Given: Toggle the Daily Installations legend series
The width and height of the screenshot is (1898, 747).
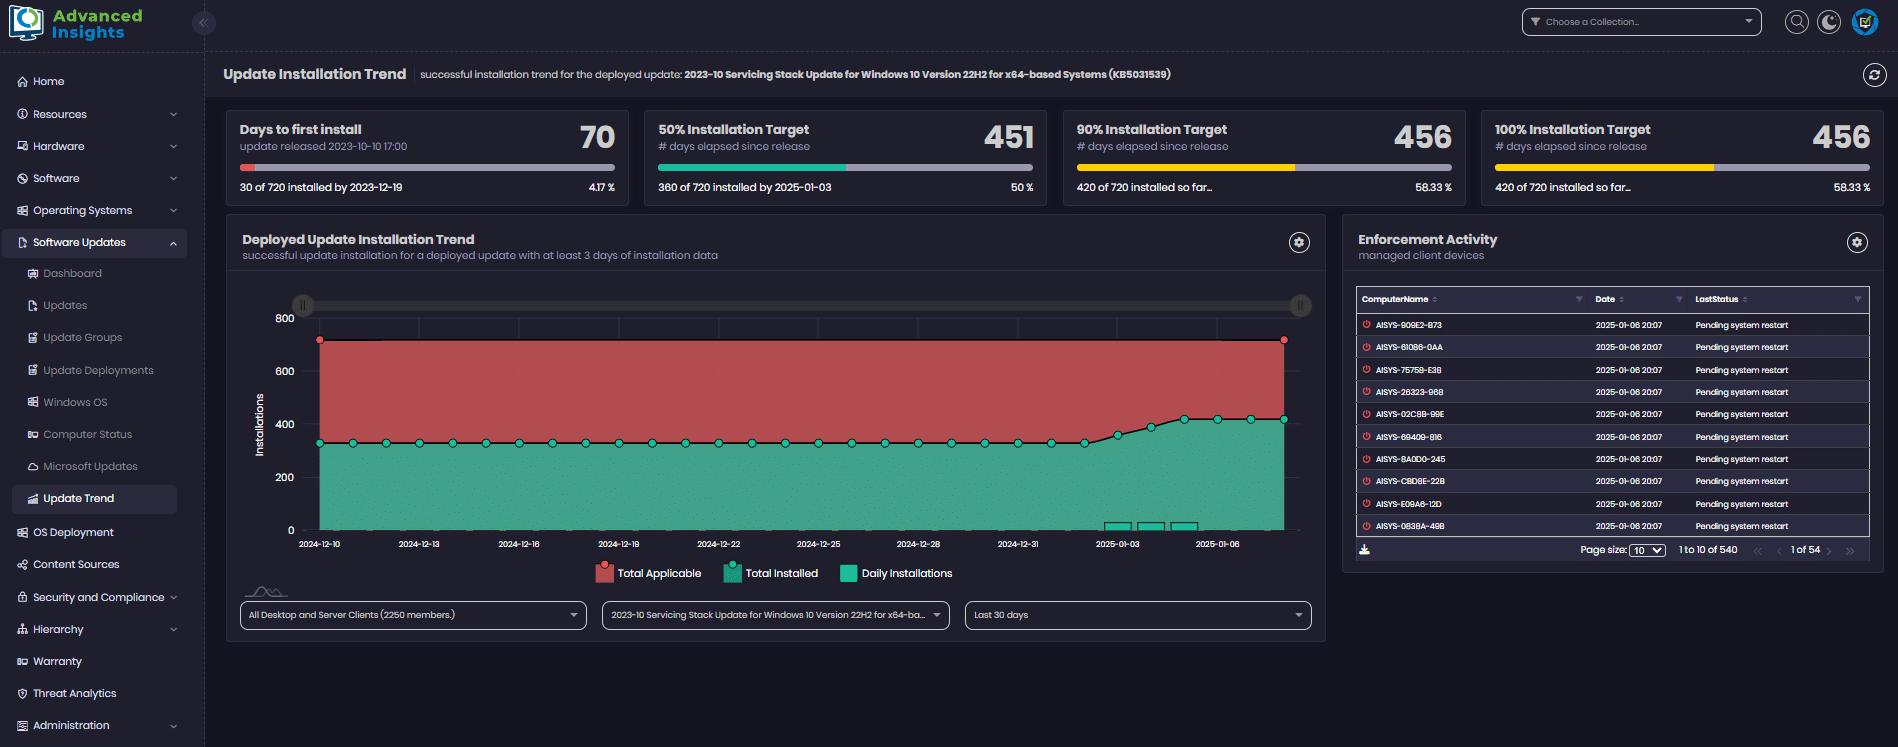Looking at the screenshot, I should (896, 573).
